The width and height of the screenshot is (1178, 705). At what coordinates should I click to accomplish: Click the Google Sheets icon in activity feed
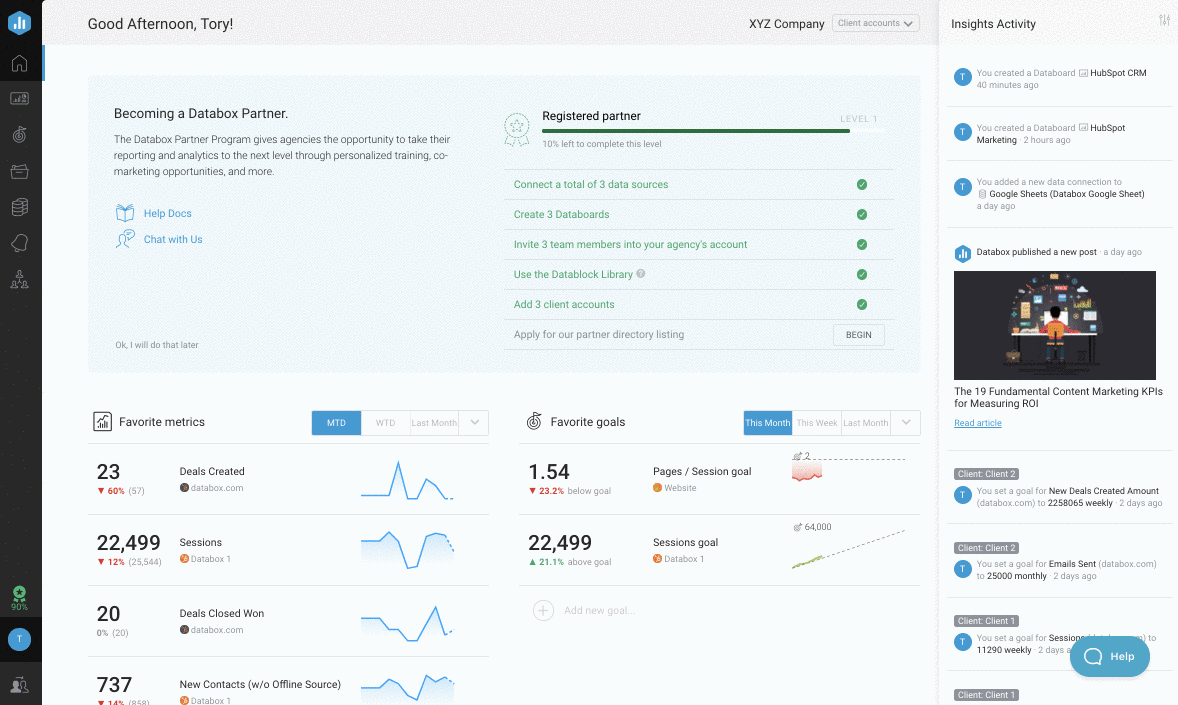pos(982,194)
